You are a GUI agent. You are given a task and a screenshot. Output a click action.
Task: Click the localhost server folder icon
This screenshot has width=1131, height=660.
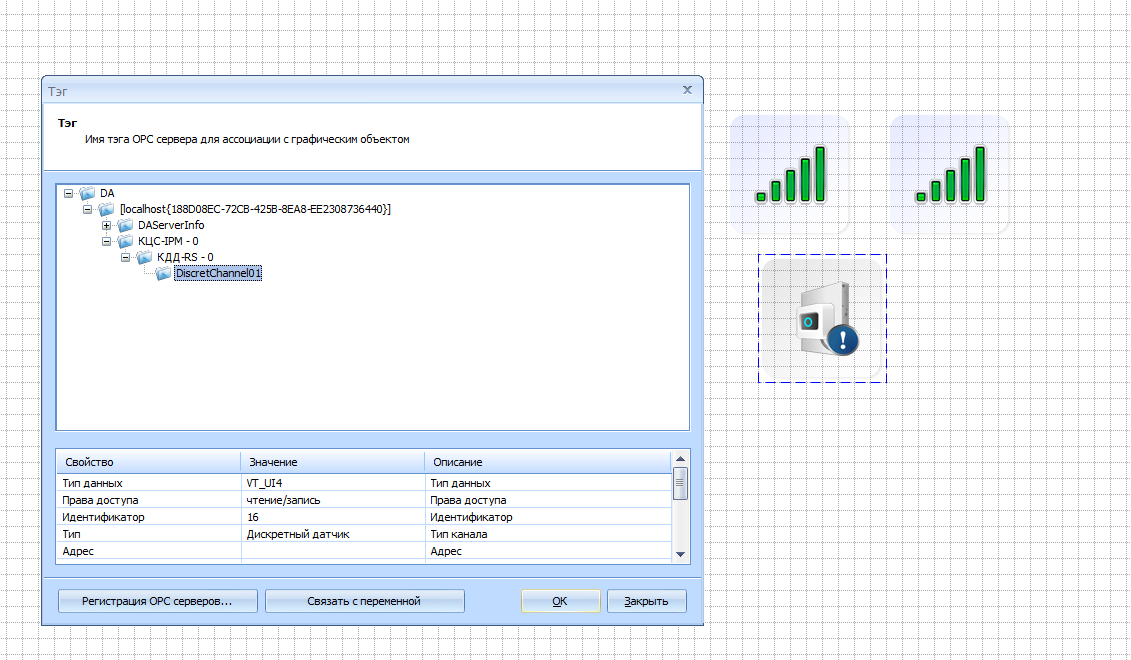[107, 209]
